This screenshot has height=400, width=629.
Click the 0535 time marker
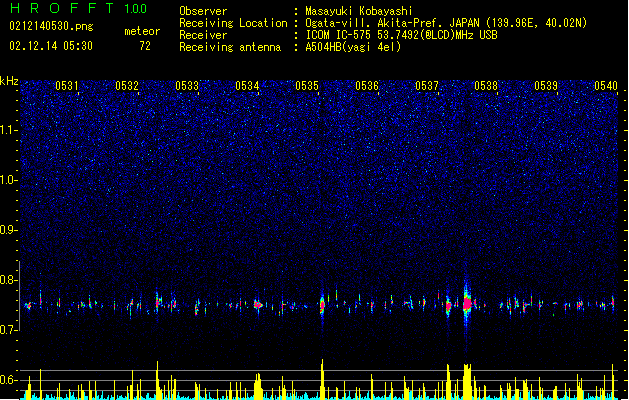click(307, 86)
